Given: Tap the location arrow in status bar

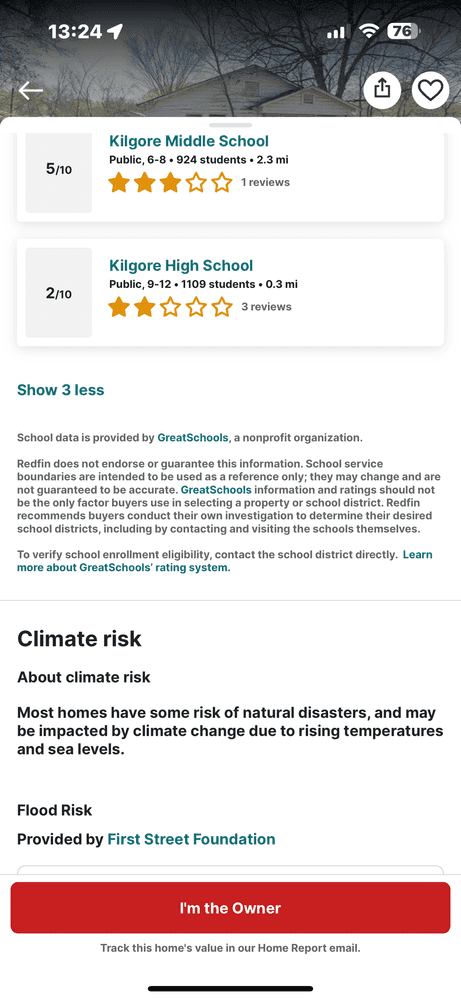Looking at the screenshot, I should pyautogui.click(x=115, y=31).
